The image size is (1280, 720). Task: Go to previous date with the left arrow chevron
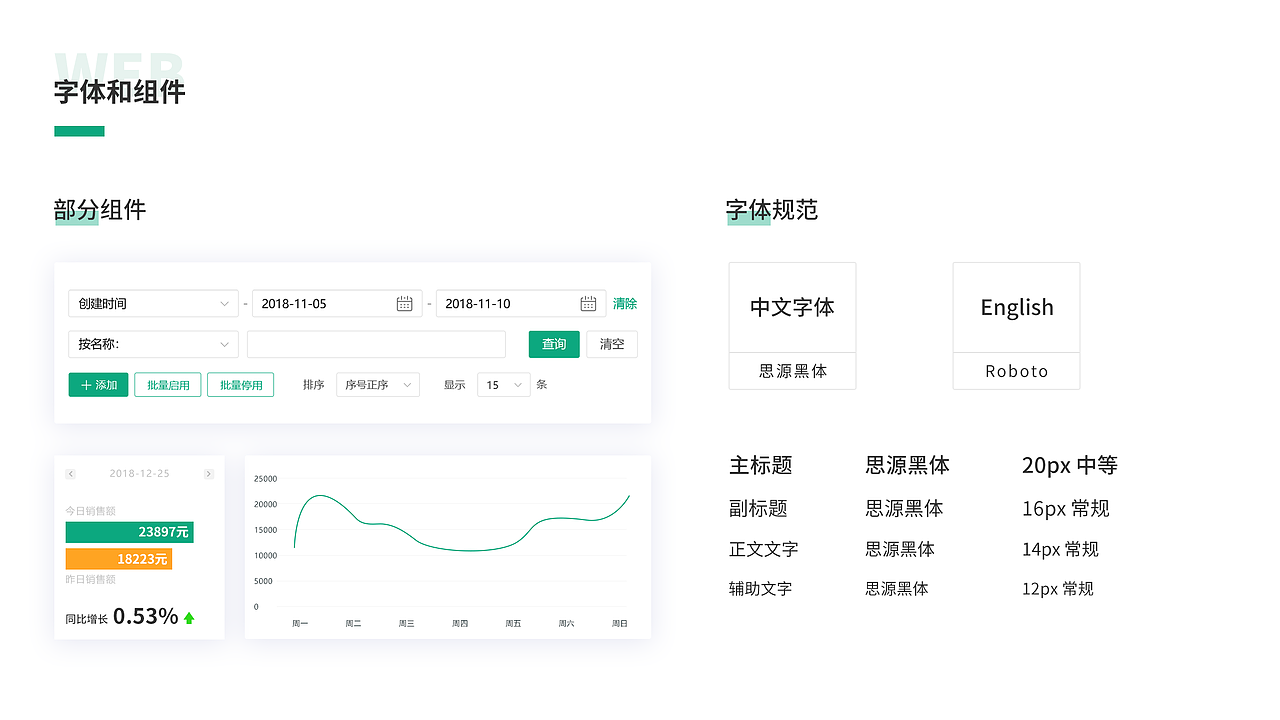coord(70,473)
